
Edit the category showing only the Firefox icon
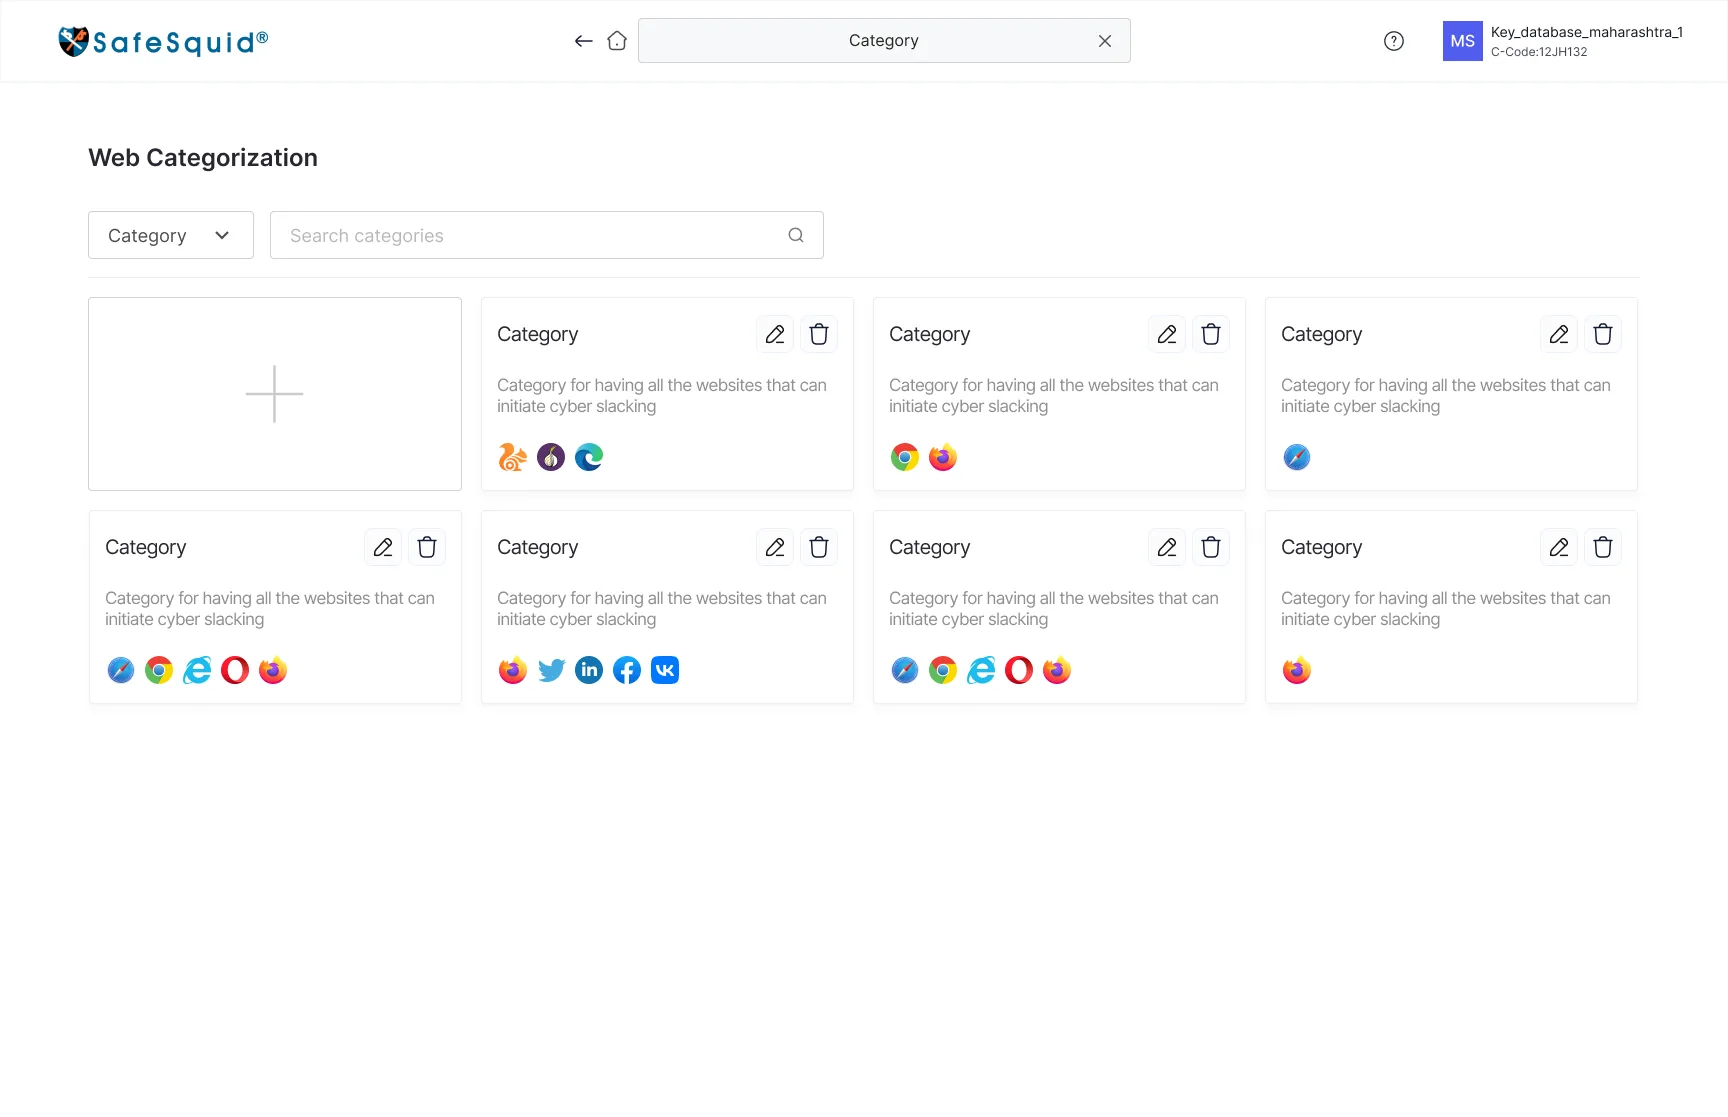click(1559, 547)
